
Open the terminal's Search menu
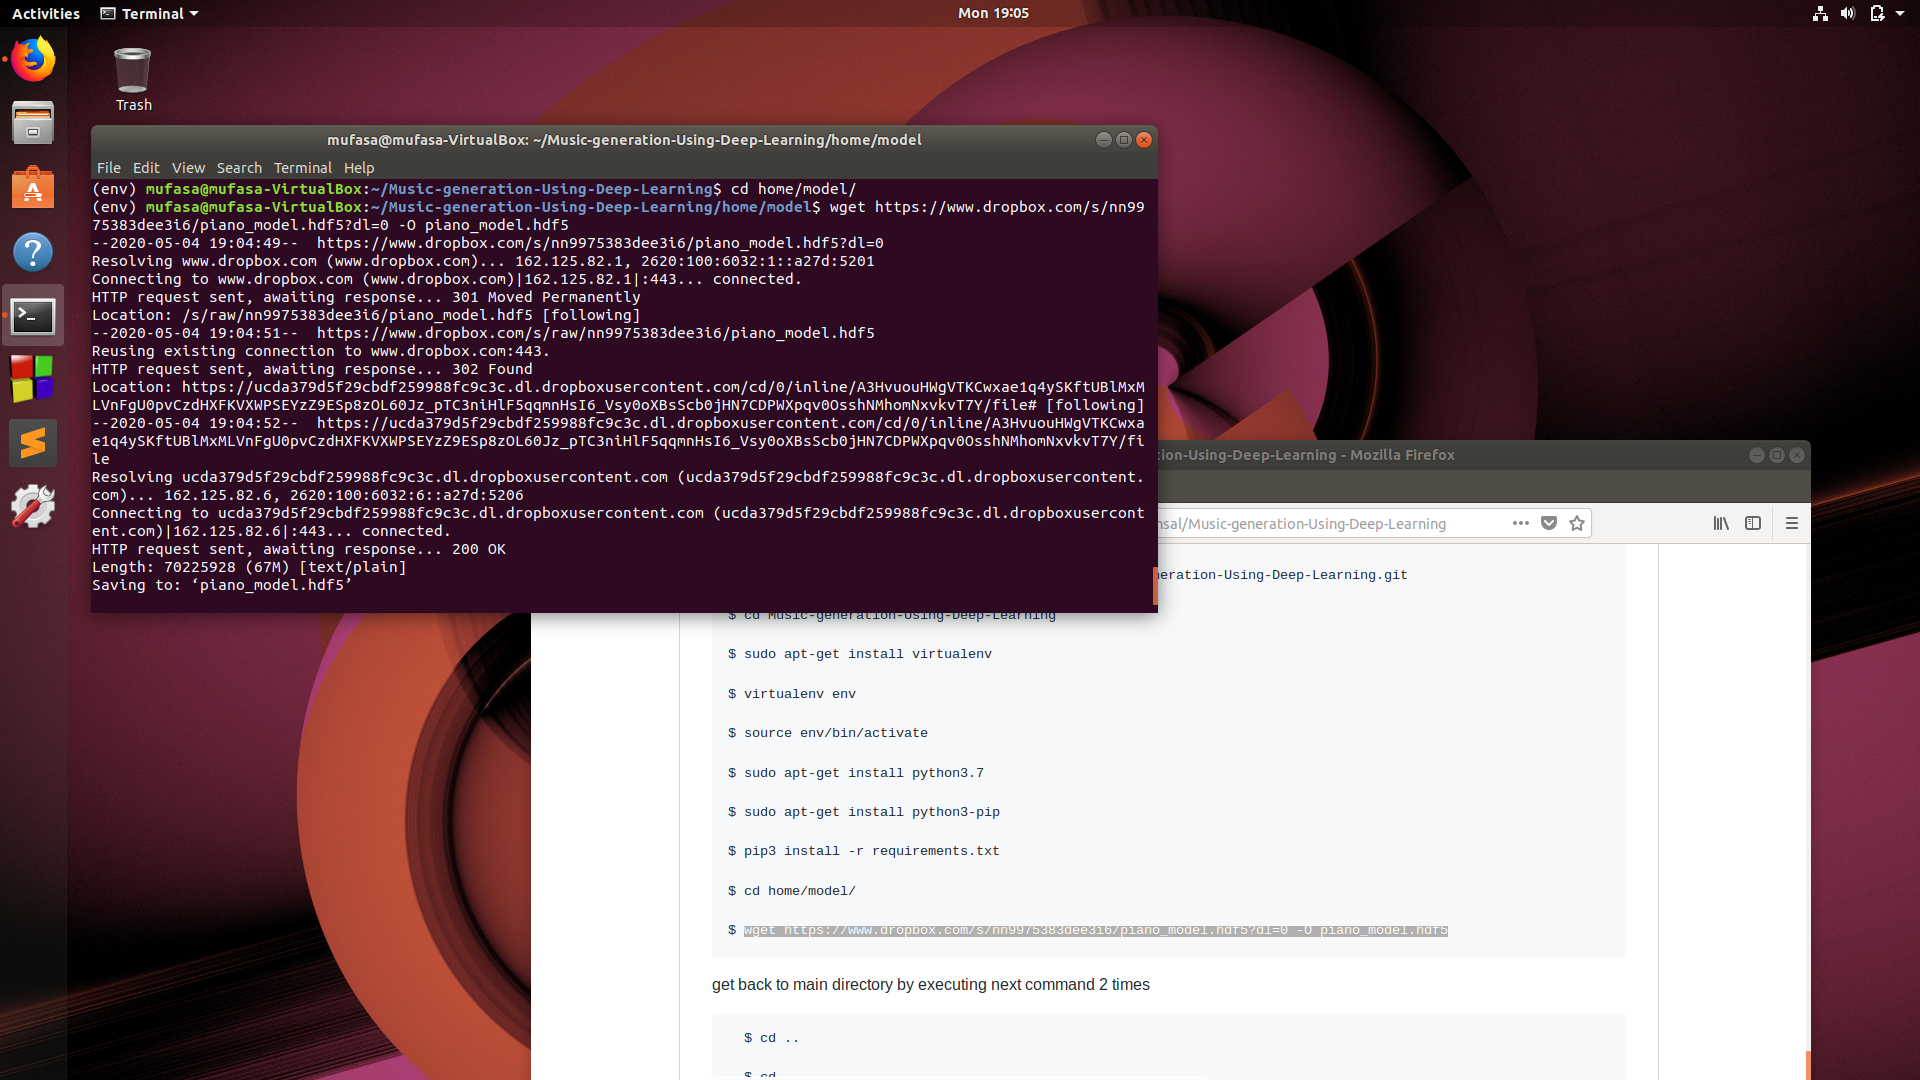tap(239, 168)
